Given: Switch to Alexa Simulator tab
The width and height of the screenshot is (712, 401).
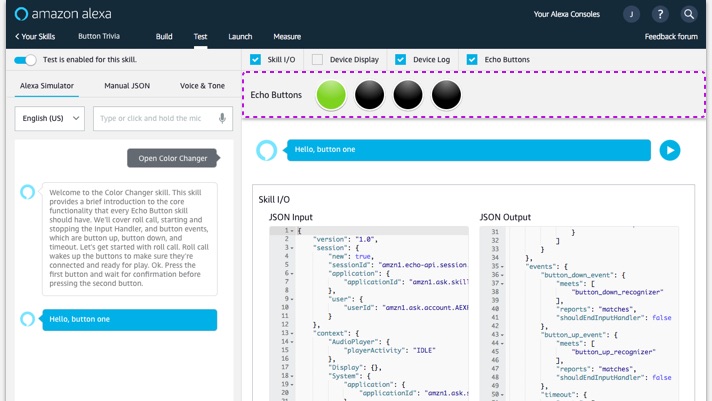Looking at the screenshot, I should pos(47,86).
